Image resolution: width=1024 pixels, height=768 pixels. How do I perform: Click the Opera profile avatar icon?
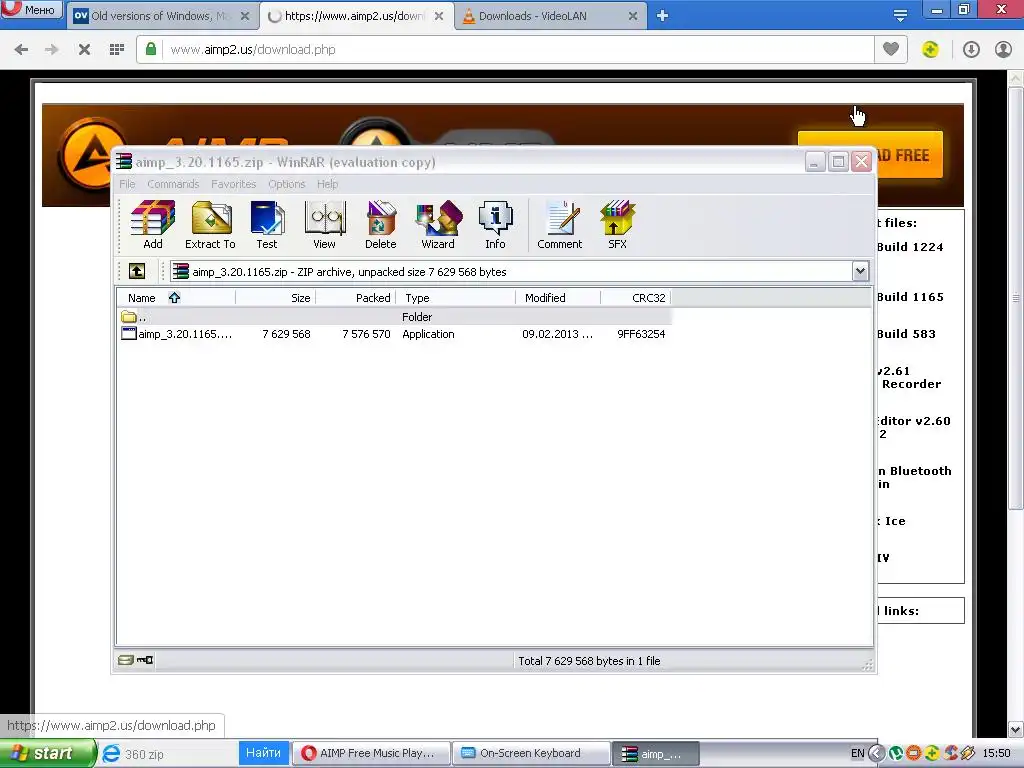point(1003,50)
